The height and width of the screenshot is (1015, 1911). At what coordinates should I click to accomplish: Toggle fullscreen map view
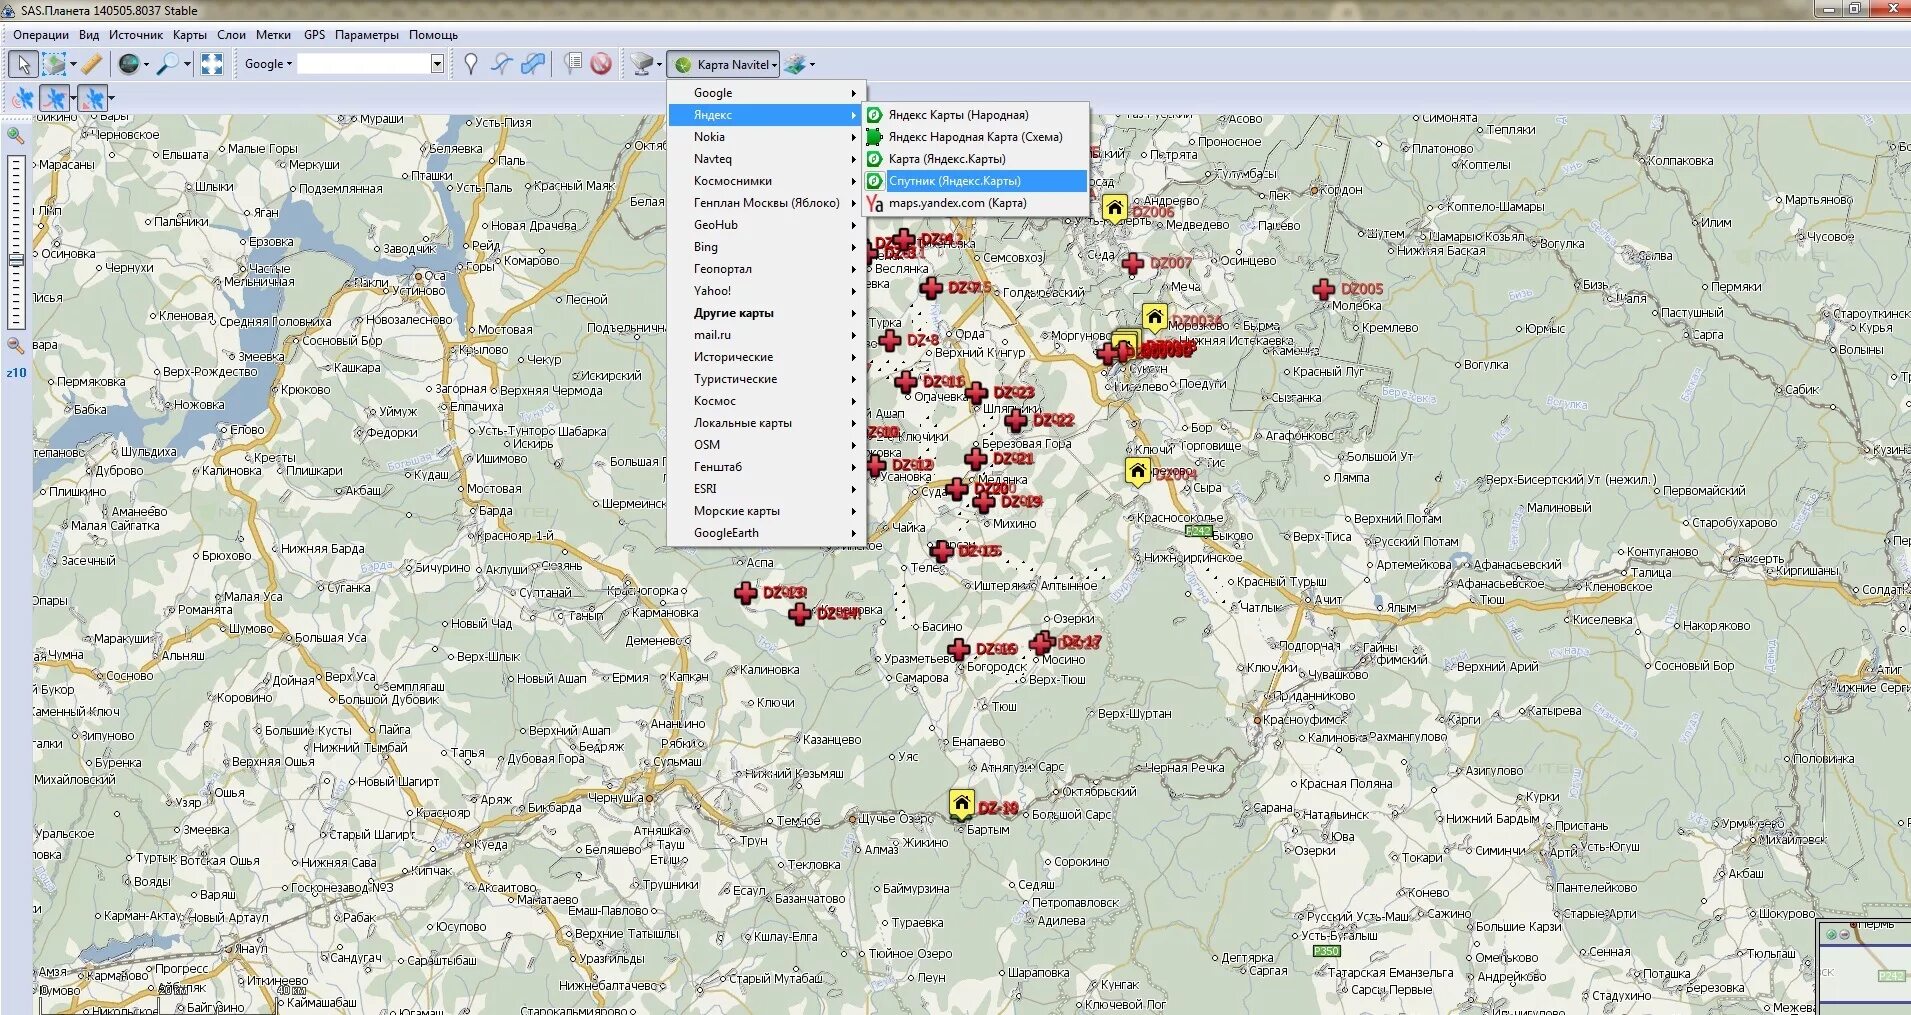212,64
